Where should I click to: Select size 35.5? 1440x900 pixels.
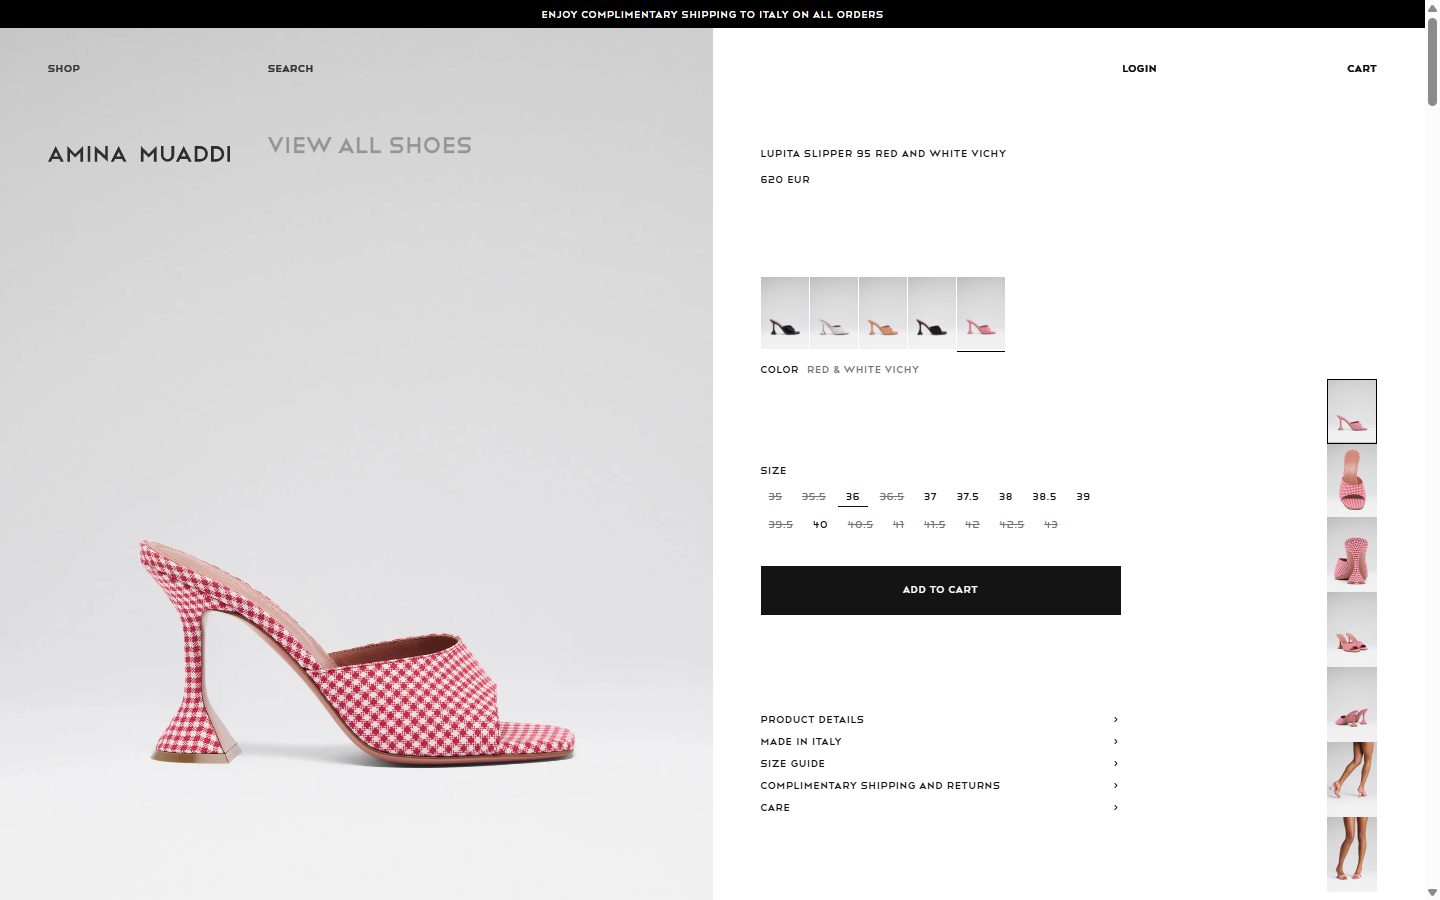click(x=814, y=497)
